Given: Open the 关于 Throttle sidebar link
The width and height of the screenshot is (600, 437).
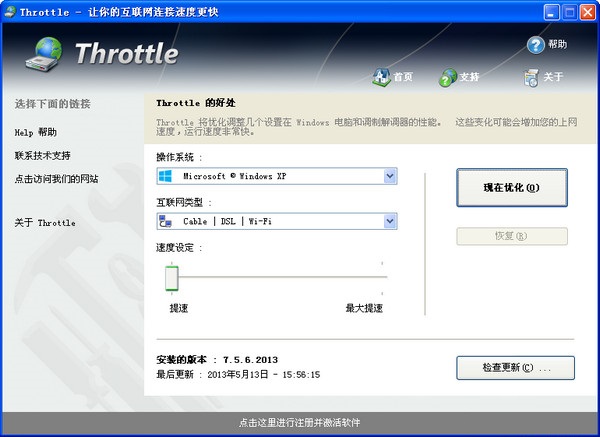Looking at the screenshot, I should pos(45,222).
